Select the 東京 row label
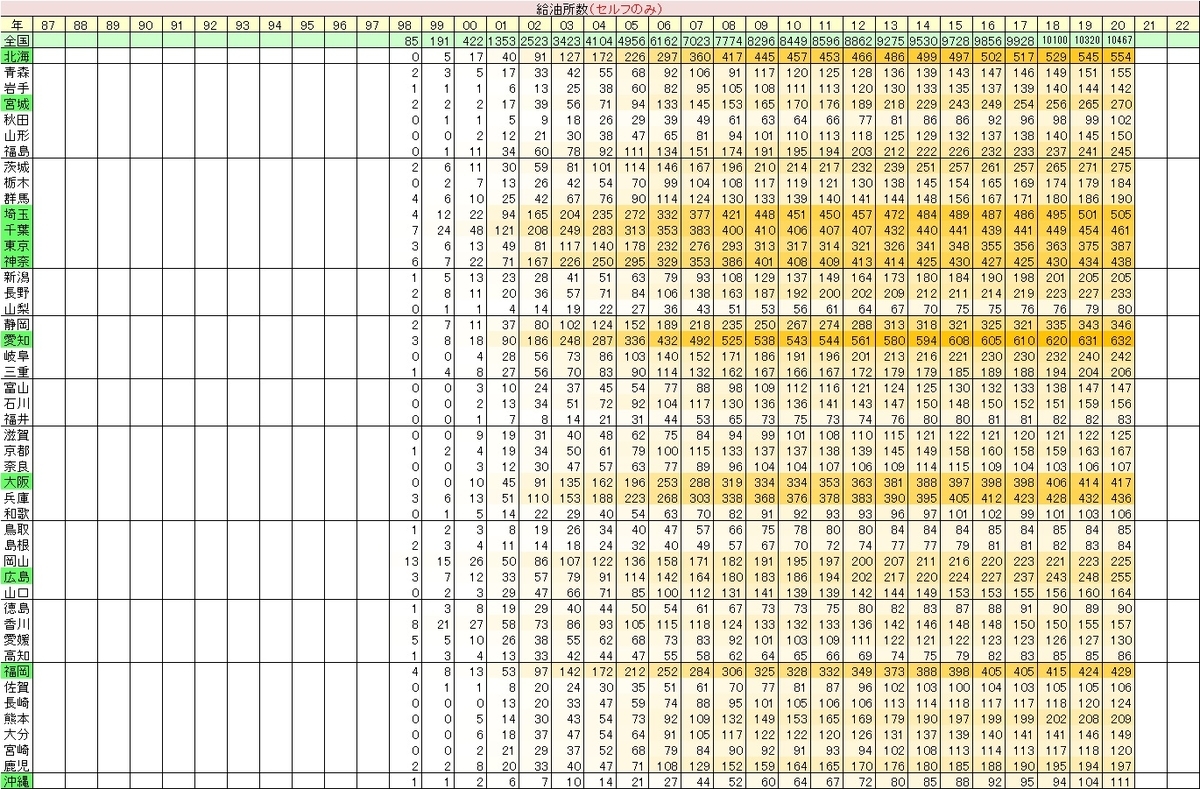This screenshot has width=1200, height=789. click(16, 245)
